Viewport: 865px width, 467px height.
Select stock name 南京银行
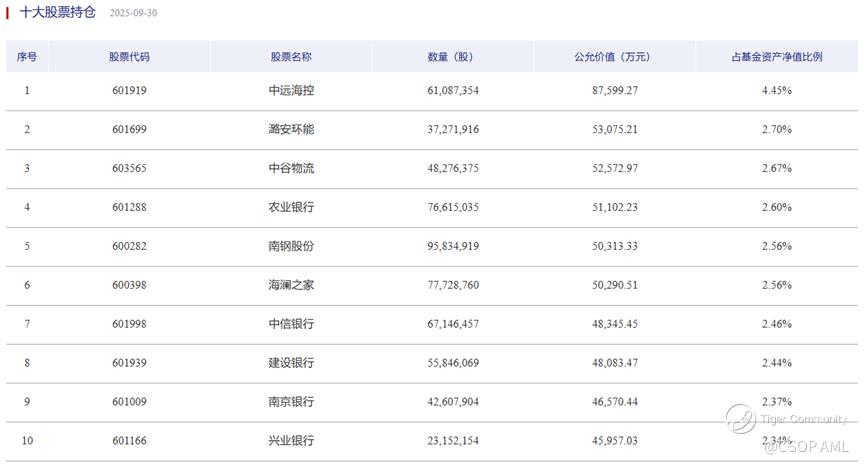[291, 402]
